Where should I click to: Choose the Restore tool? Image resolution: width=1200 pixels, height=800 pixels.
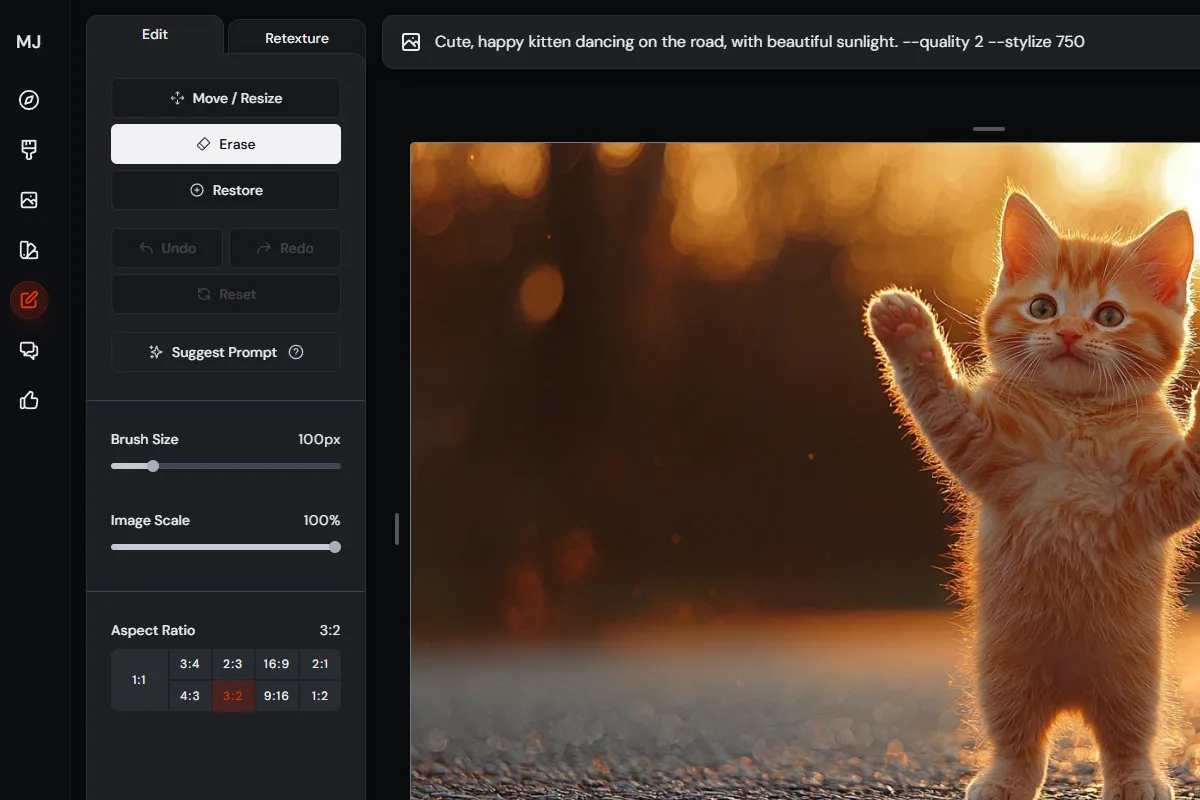point(226,190)
